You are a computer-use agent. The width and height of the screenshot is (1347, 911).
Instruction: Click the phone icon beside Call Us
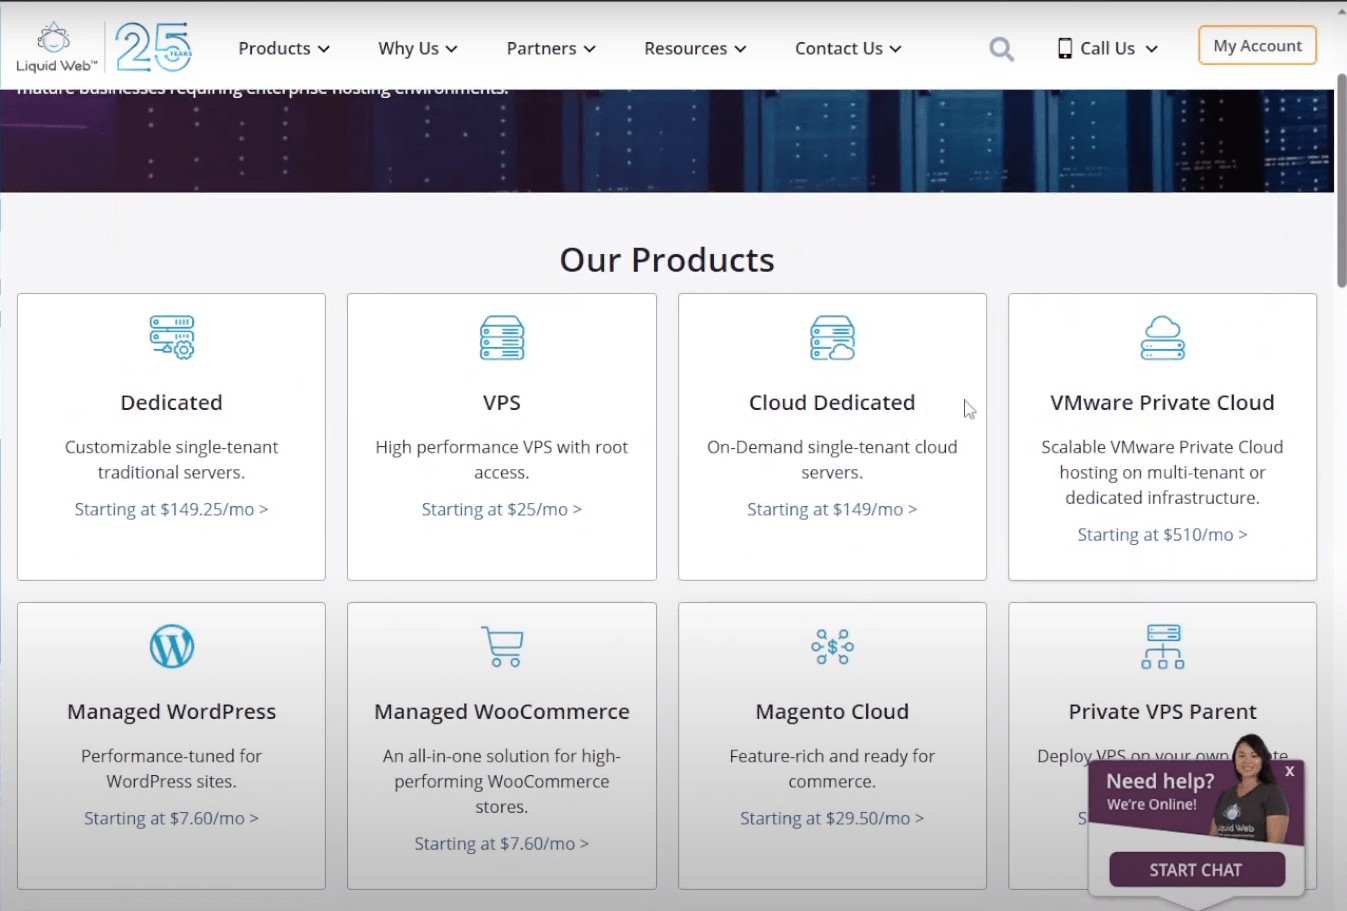click(x=1065, y=48)
